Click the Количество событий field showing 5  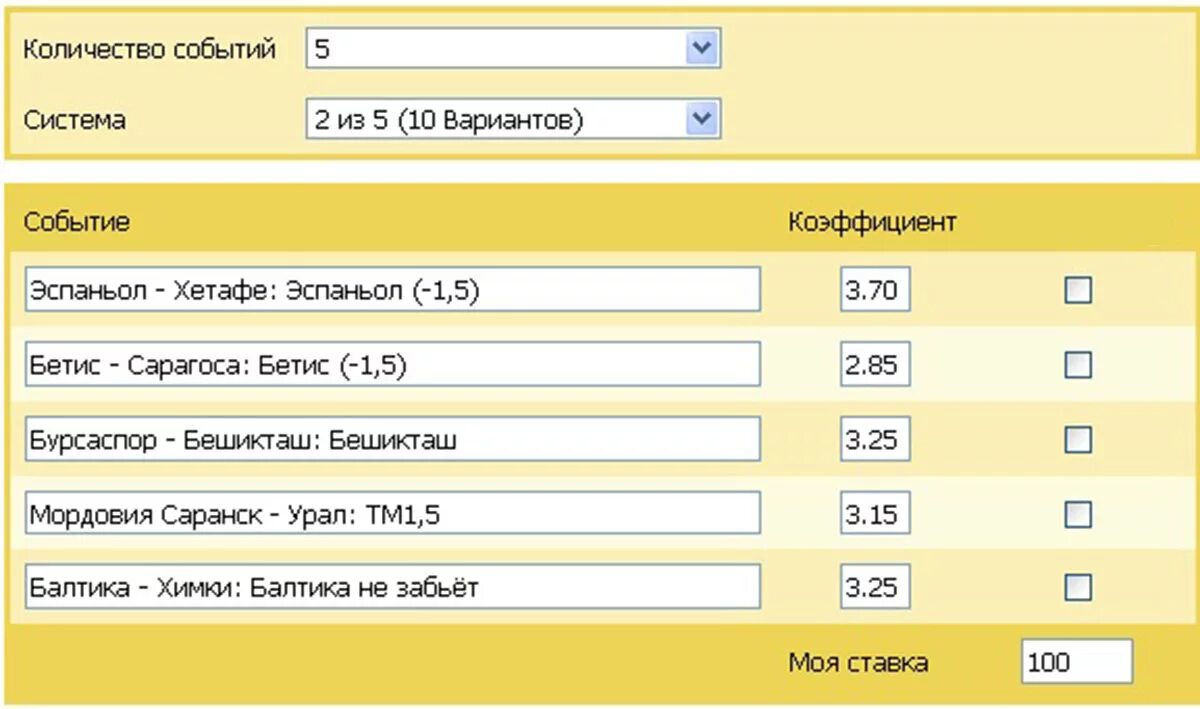pyautogui.click(x=513, y=47)
